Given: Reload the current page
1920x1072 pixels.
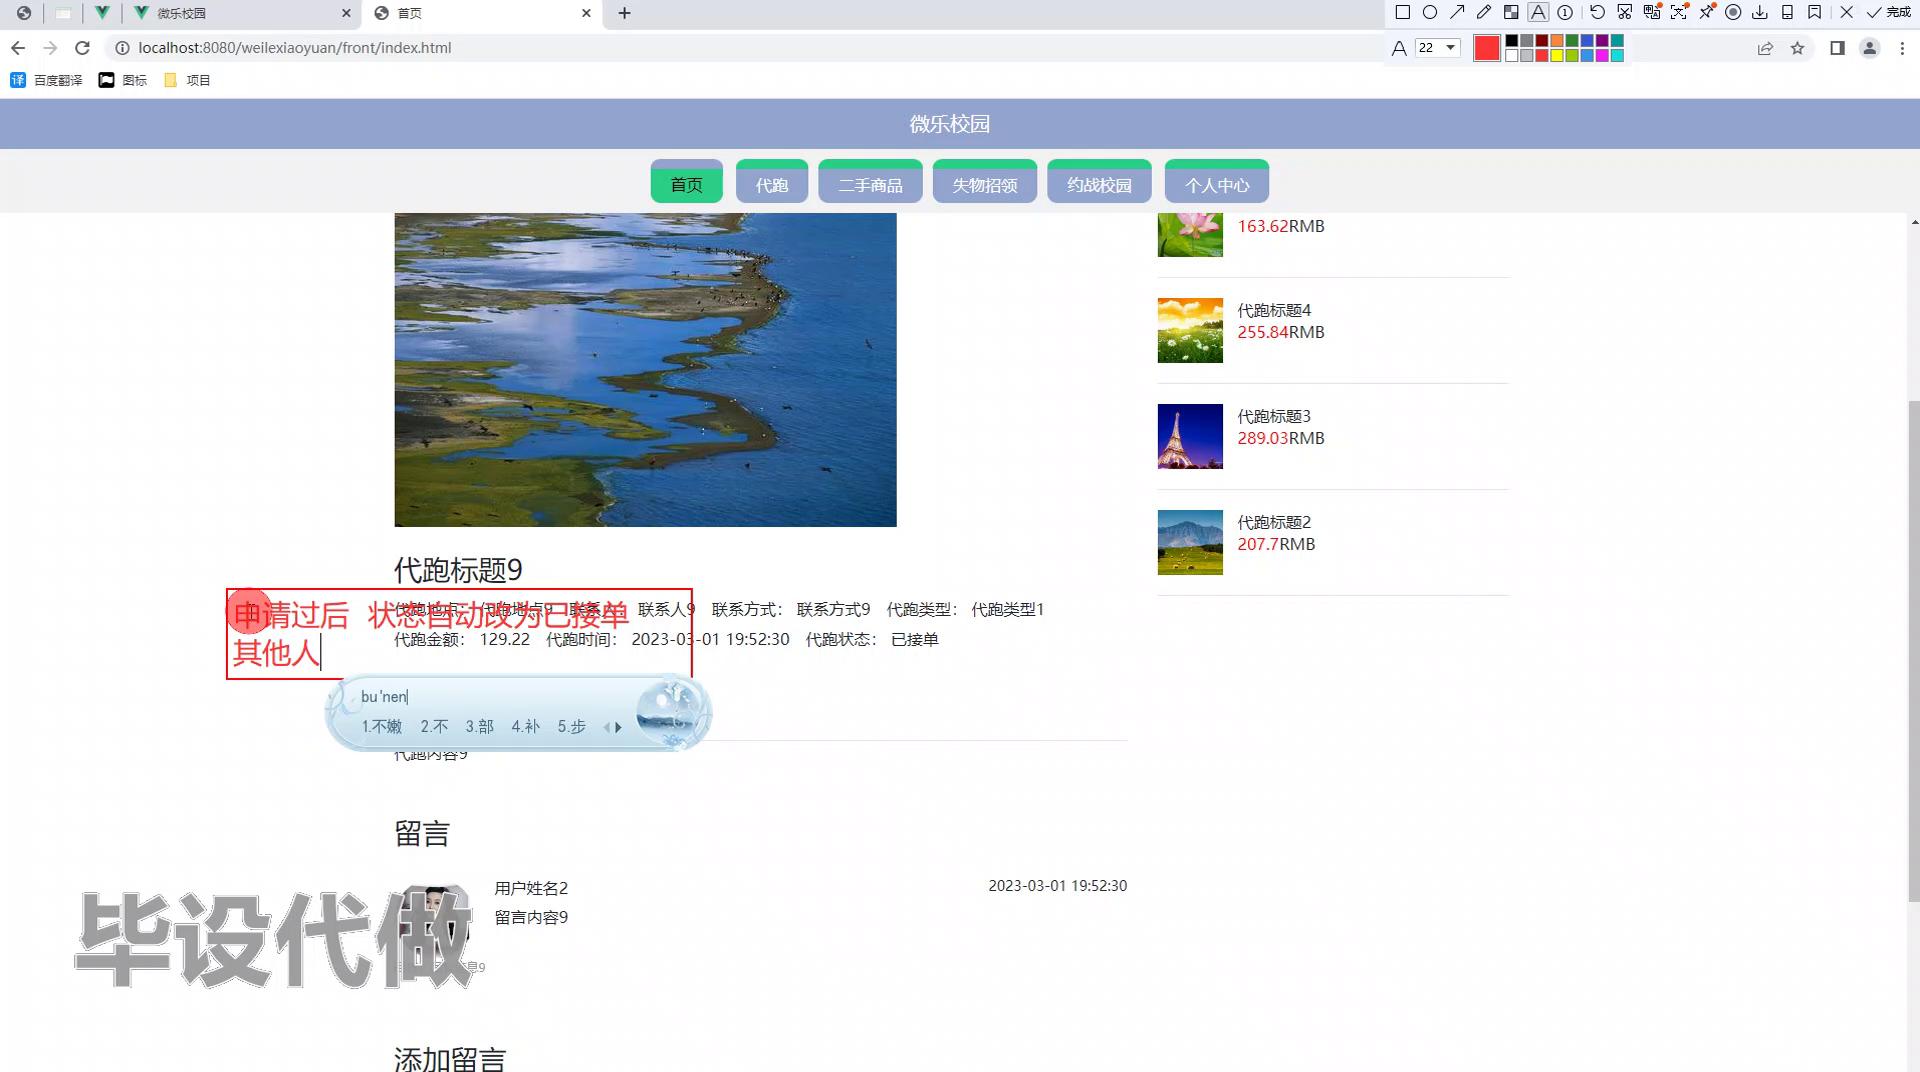Looking at the screenshot, I should tap(83, 48).
